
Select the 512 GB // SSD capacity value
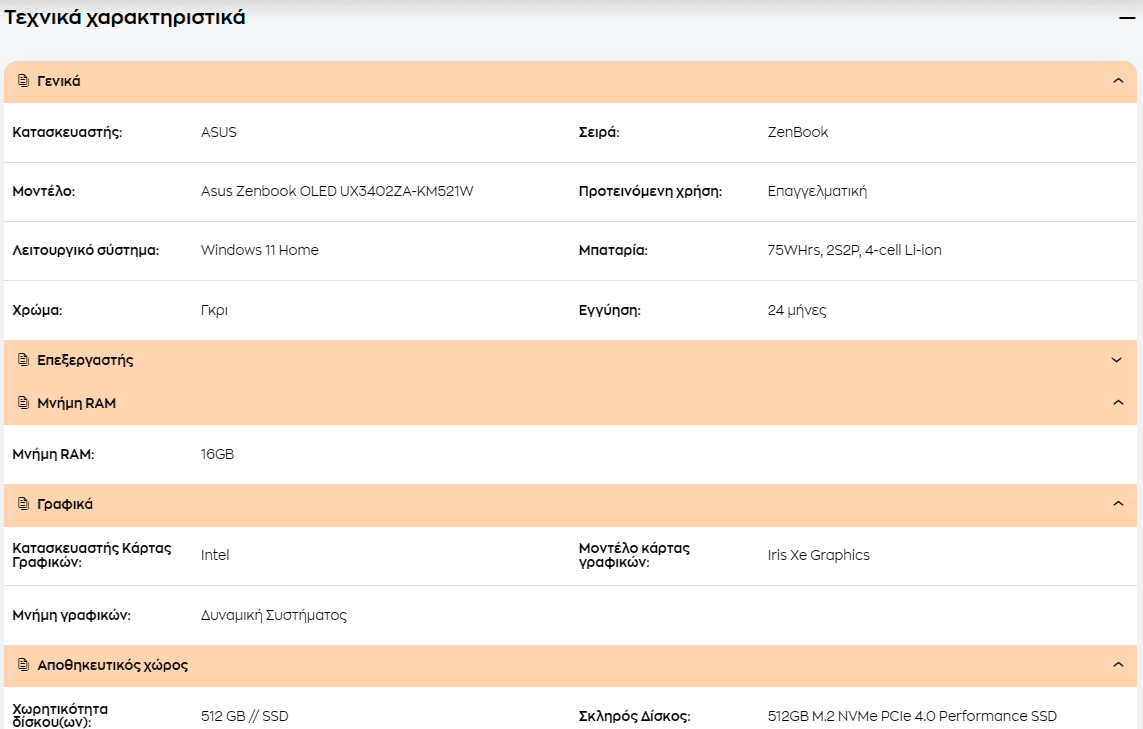point(245,716)
